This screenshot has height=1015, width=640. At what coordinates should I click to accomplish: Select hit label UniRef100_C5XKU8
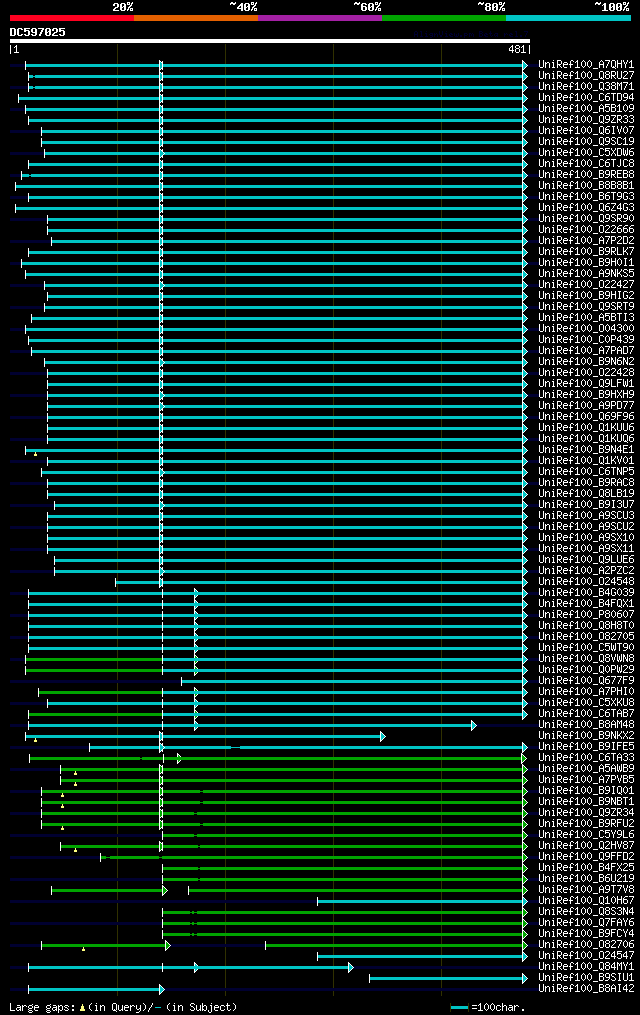(586, 703)
